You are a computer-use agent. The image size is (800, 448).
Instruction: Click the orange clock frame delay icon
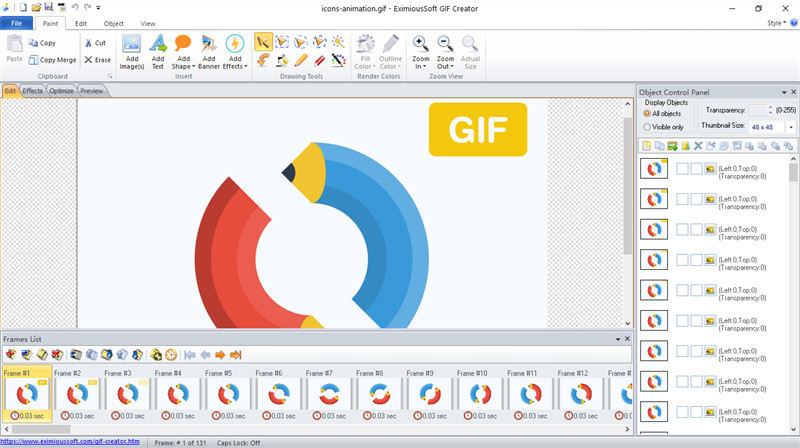point(171,355)
